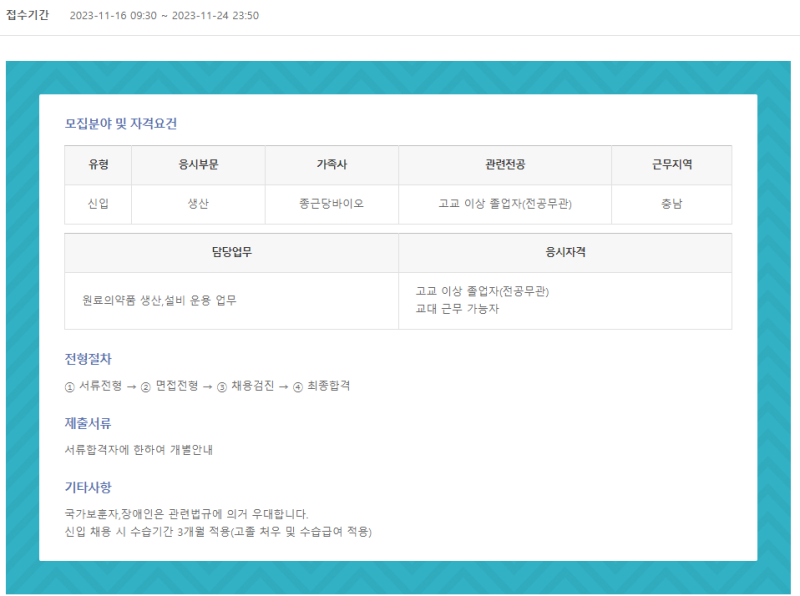The width and height of the screenshot is (800, 596).
Task: Click step ③ 채용검진
Action: pyautogui.click(x=245, y=386)
